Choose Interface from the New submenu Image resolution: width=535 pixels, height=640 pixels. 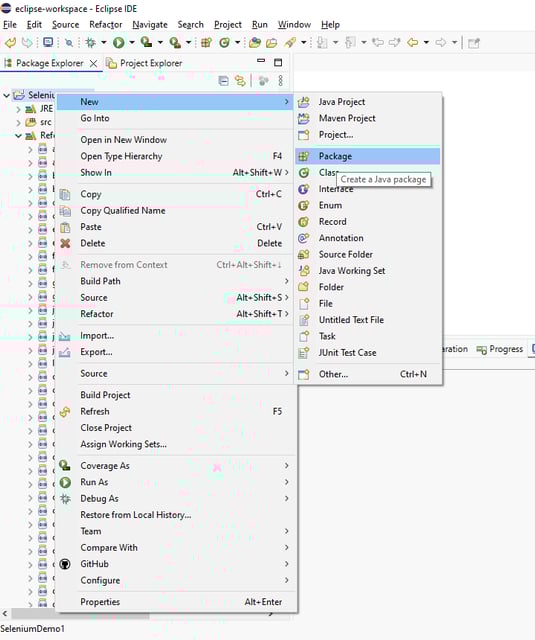point(367,189)
